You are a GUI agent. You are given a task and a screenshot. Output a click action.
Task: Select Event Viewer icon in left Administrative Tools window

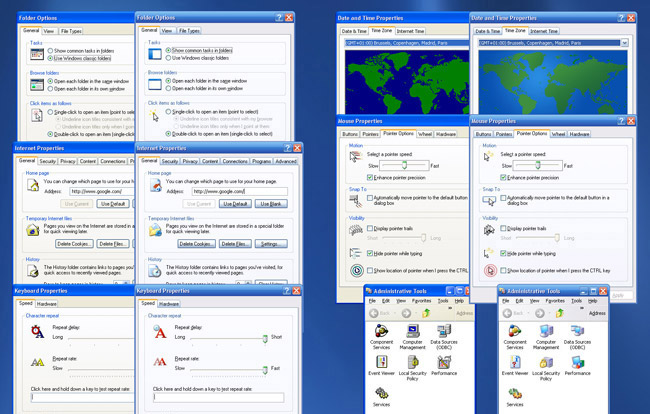pos(381,366)
